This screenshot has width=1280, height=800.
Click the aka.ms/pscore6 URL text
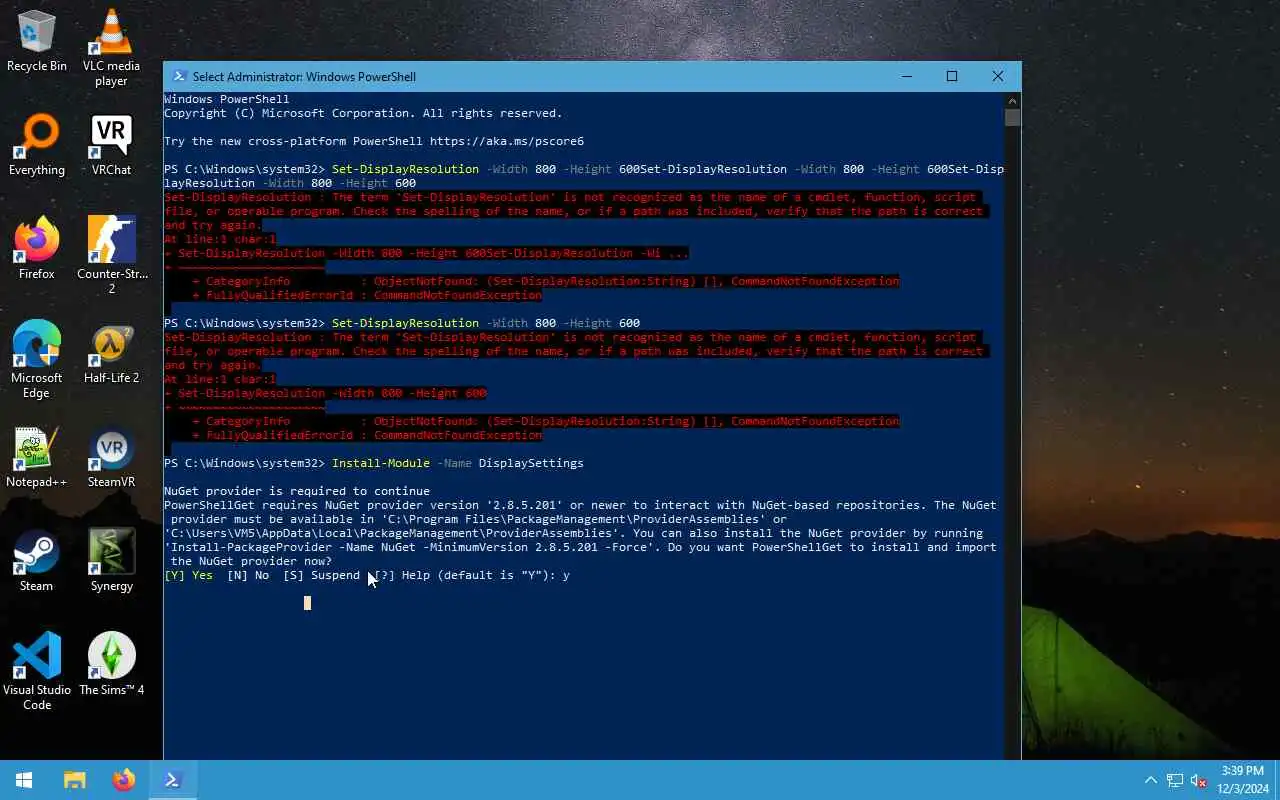click(x=507, y=141)
